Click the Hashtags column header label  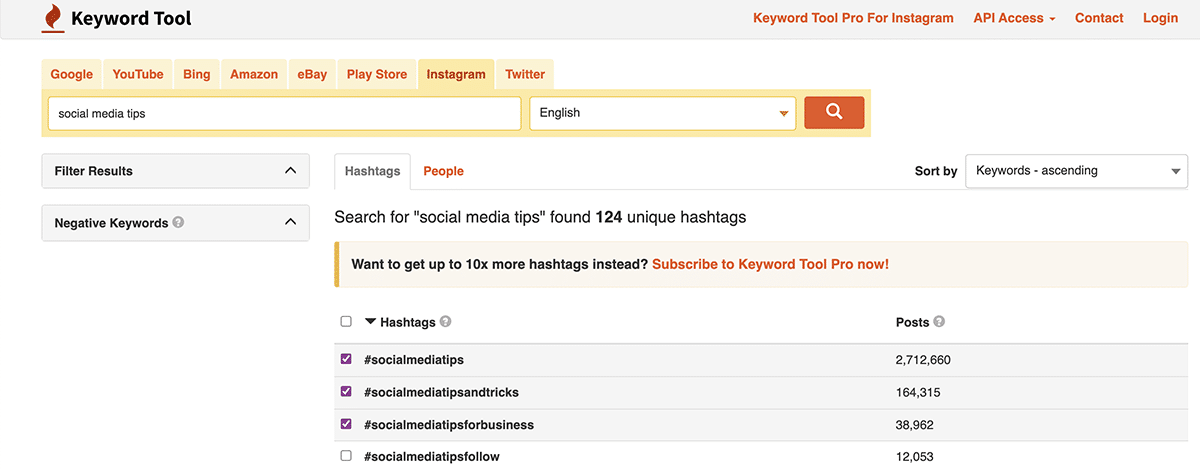[408, 322]
